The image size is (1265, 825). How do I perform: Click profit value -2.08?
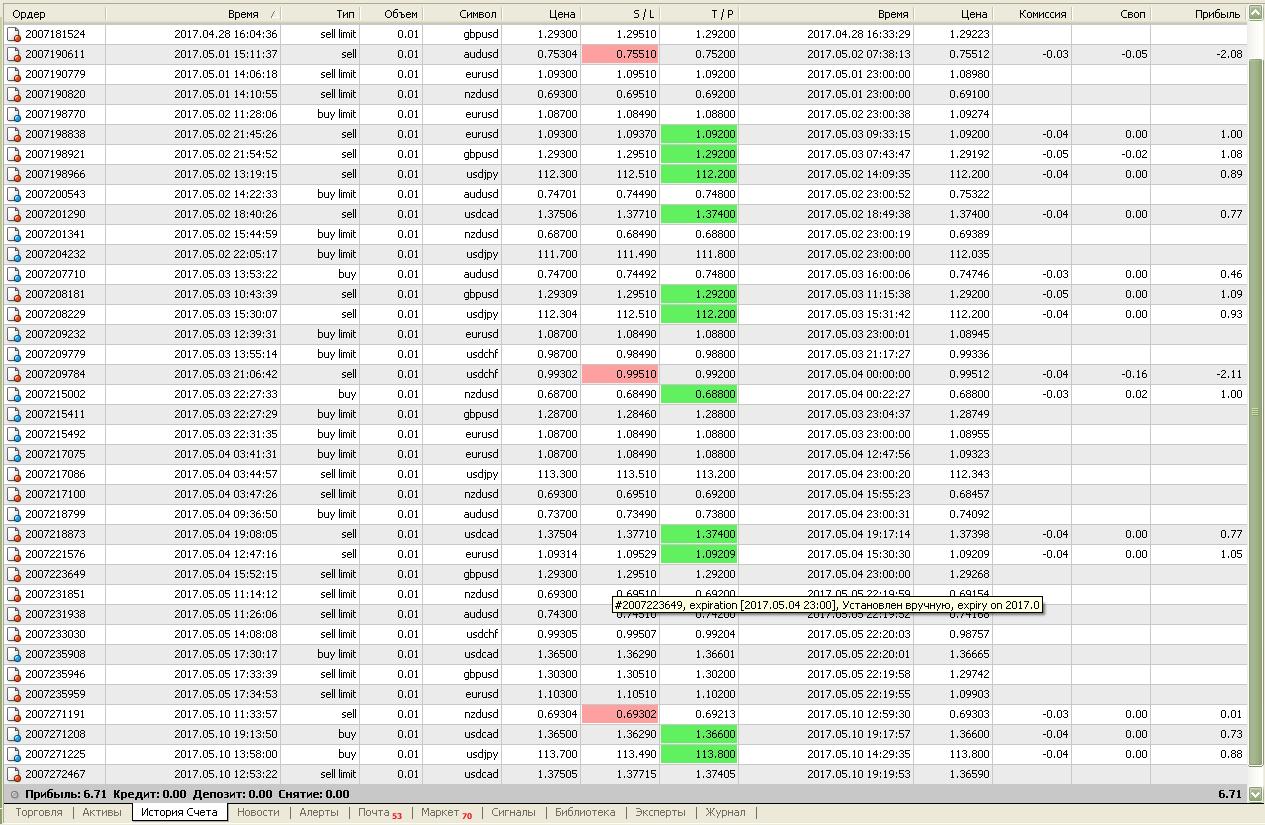(1228, 54)
